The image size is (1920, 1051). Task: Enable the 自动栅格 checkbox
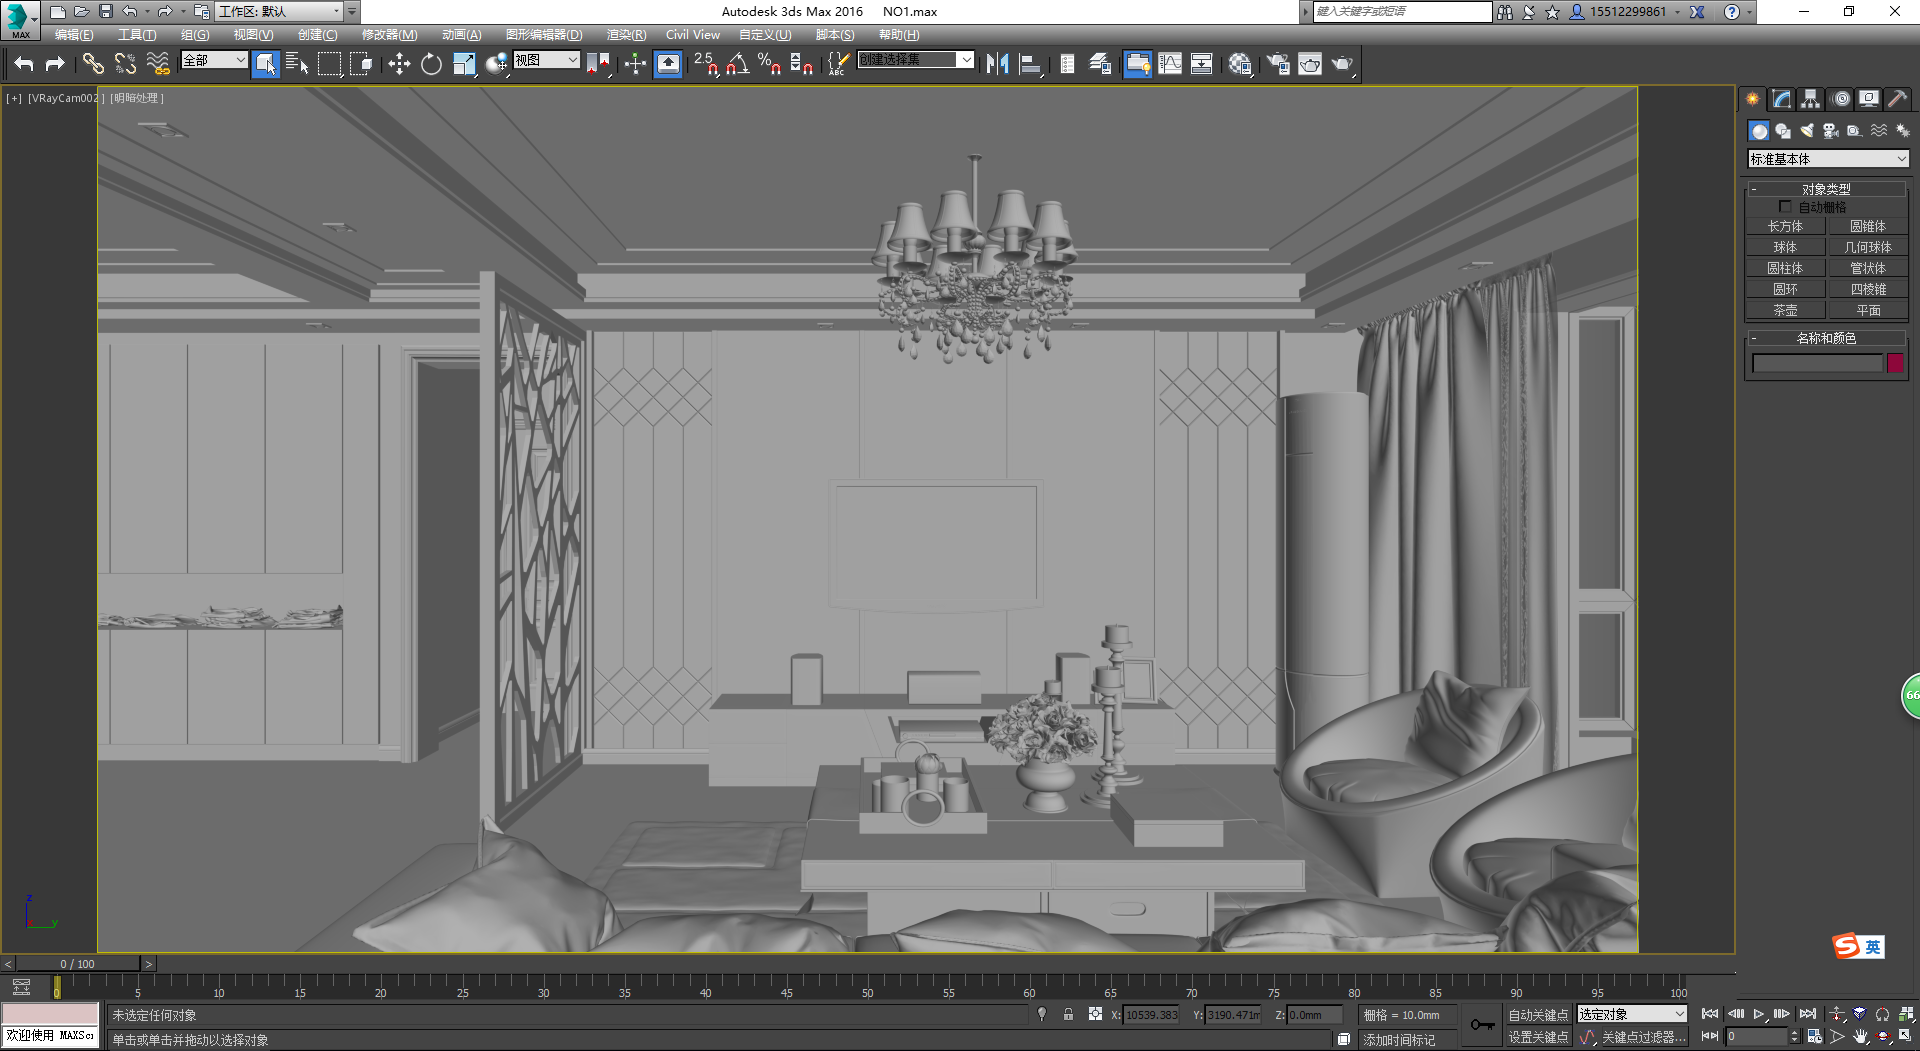tap(1785, 207)
